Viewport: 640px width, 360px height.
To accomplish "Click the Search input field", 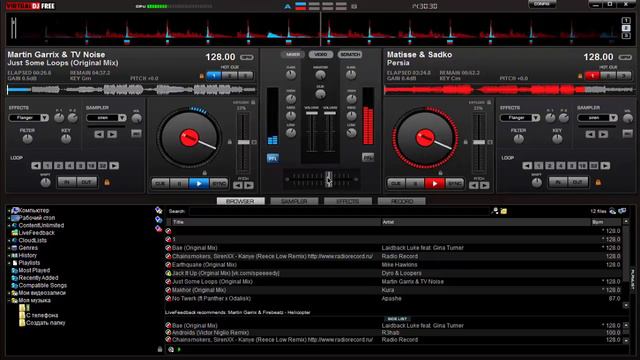I will pos(339,211).
